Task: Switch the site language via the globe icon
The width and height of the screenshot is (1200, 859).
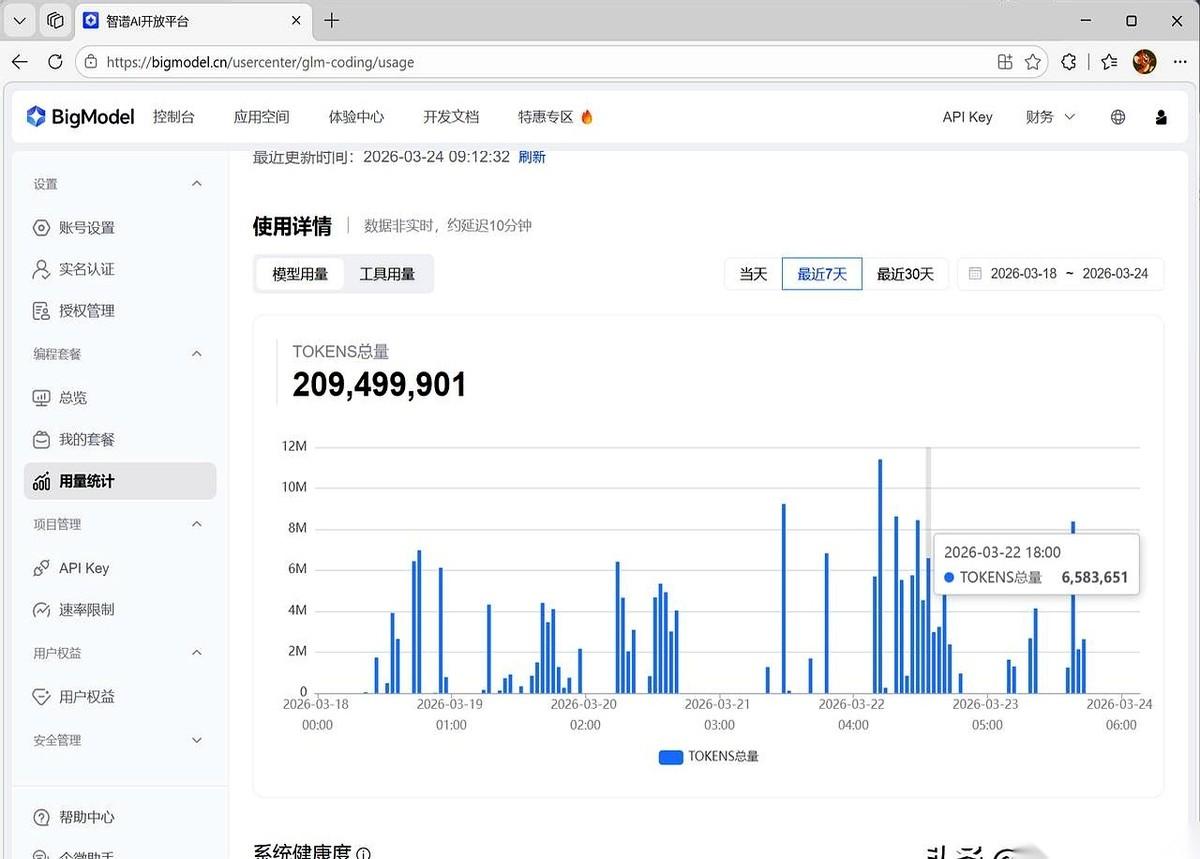Action: click(x=1117, y=116)
